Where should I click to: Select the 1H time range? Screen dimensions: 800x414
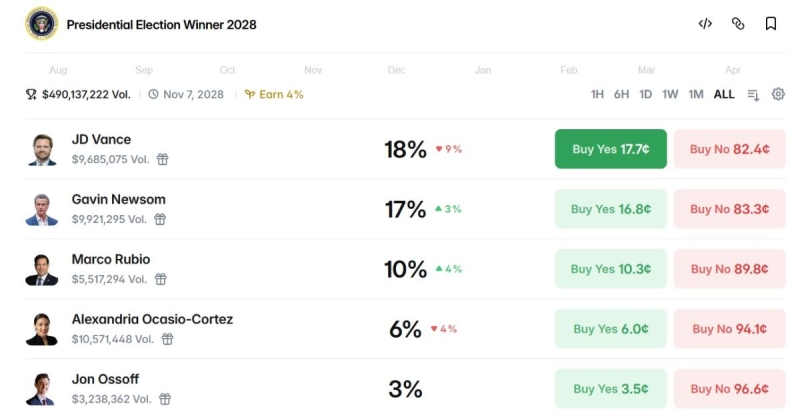click(x=597, y=94)
